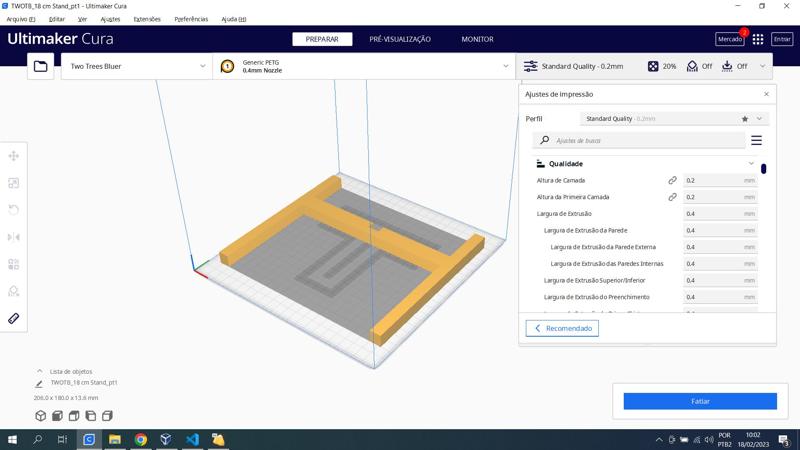Open the application switcher grid icon

point(758,39)
